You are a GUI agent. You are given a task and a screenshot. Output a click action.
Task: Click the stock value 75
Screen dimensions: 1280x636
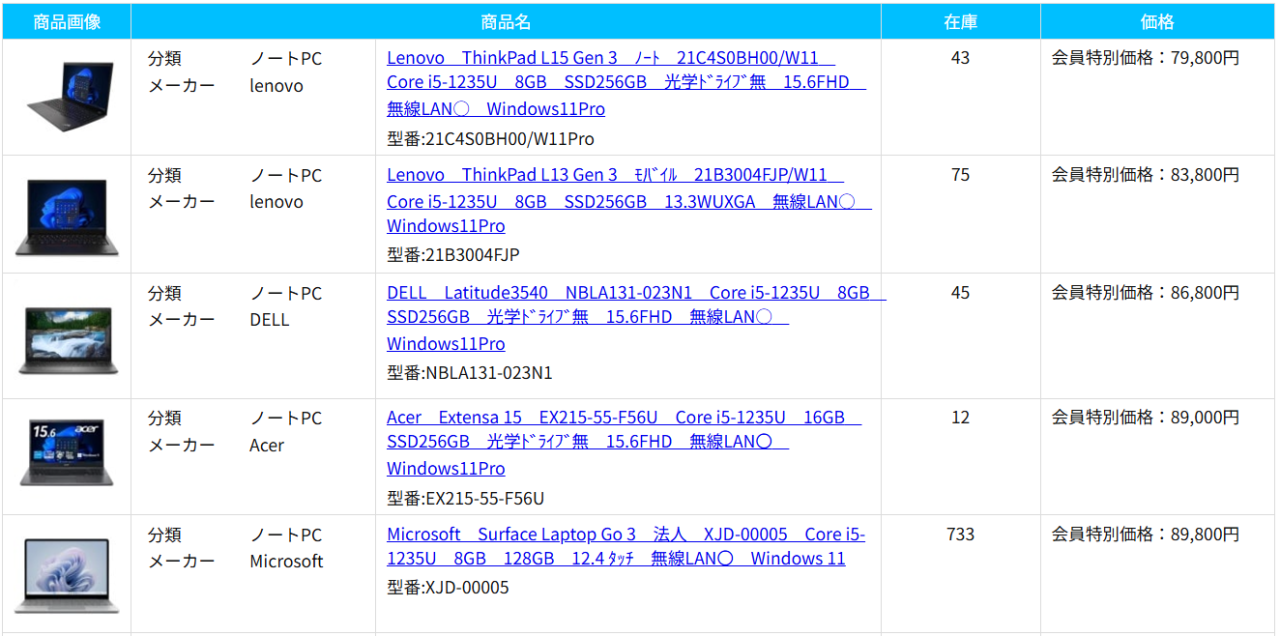tap(960, 175)
